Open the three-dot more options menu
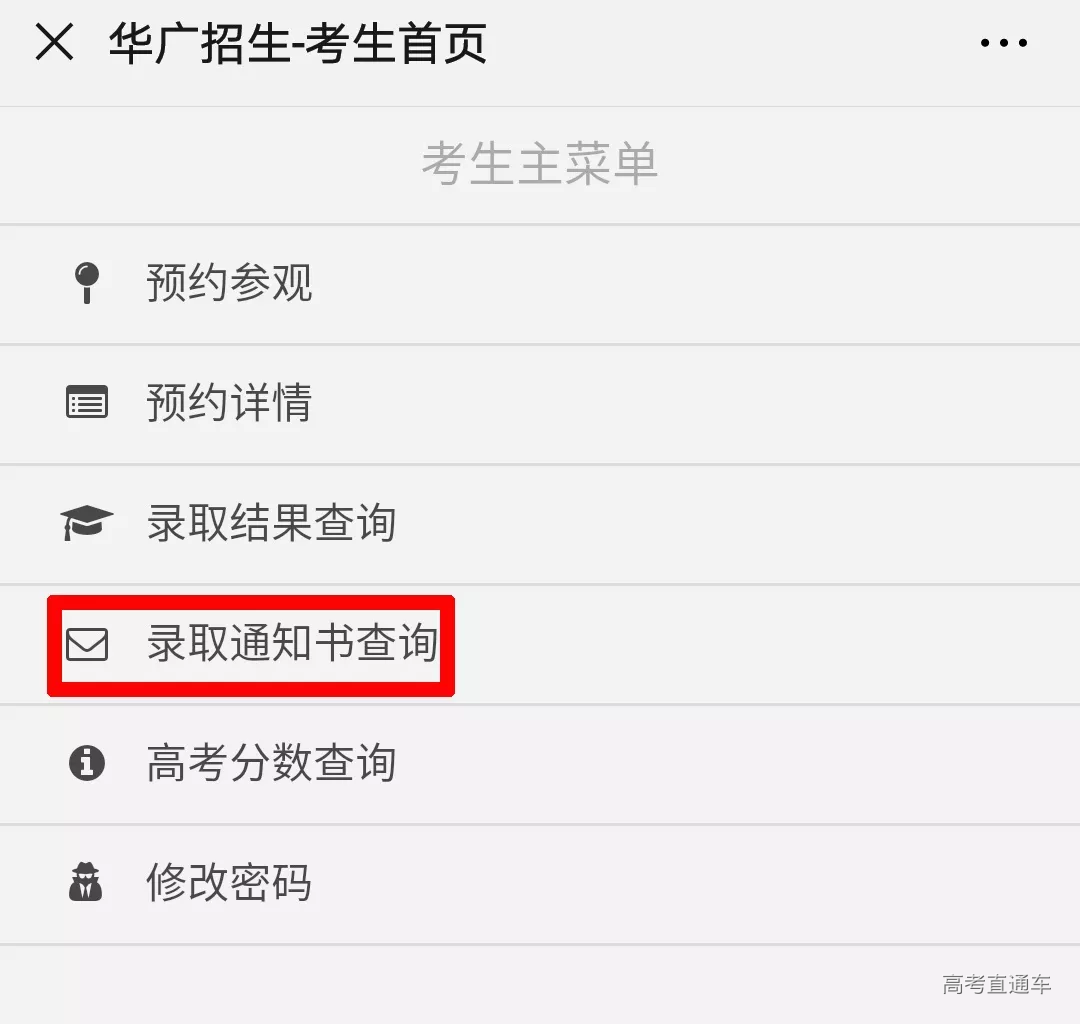This screenshot has width=1080, height=1024. coord(1004,43)
